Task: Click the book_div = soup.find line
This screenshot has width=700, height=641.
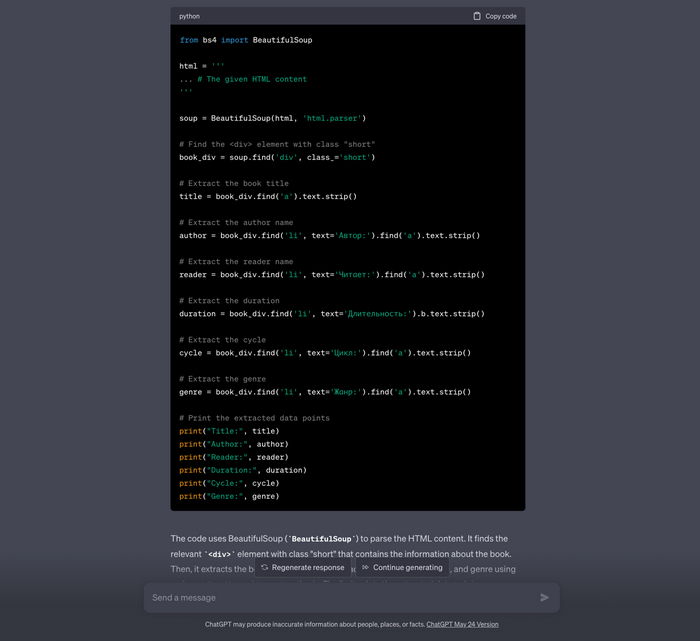Action: pos(277,157)
